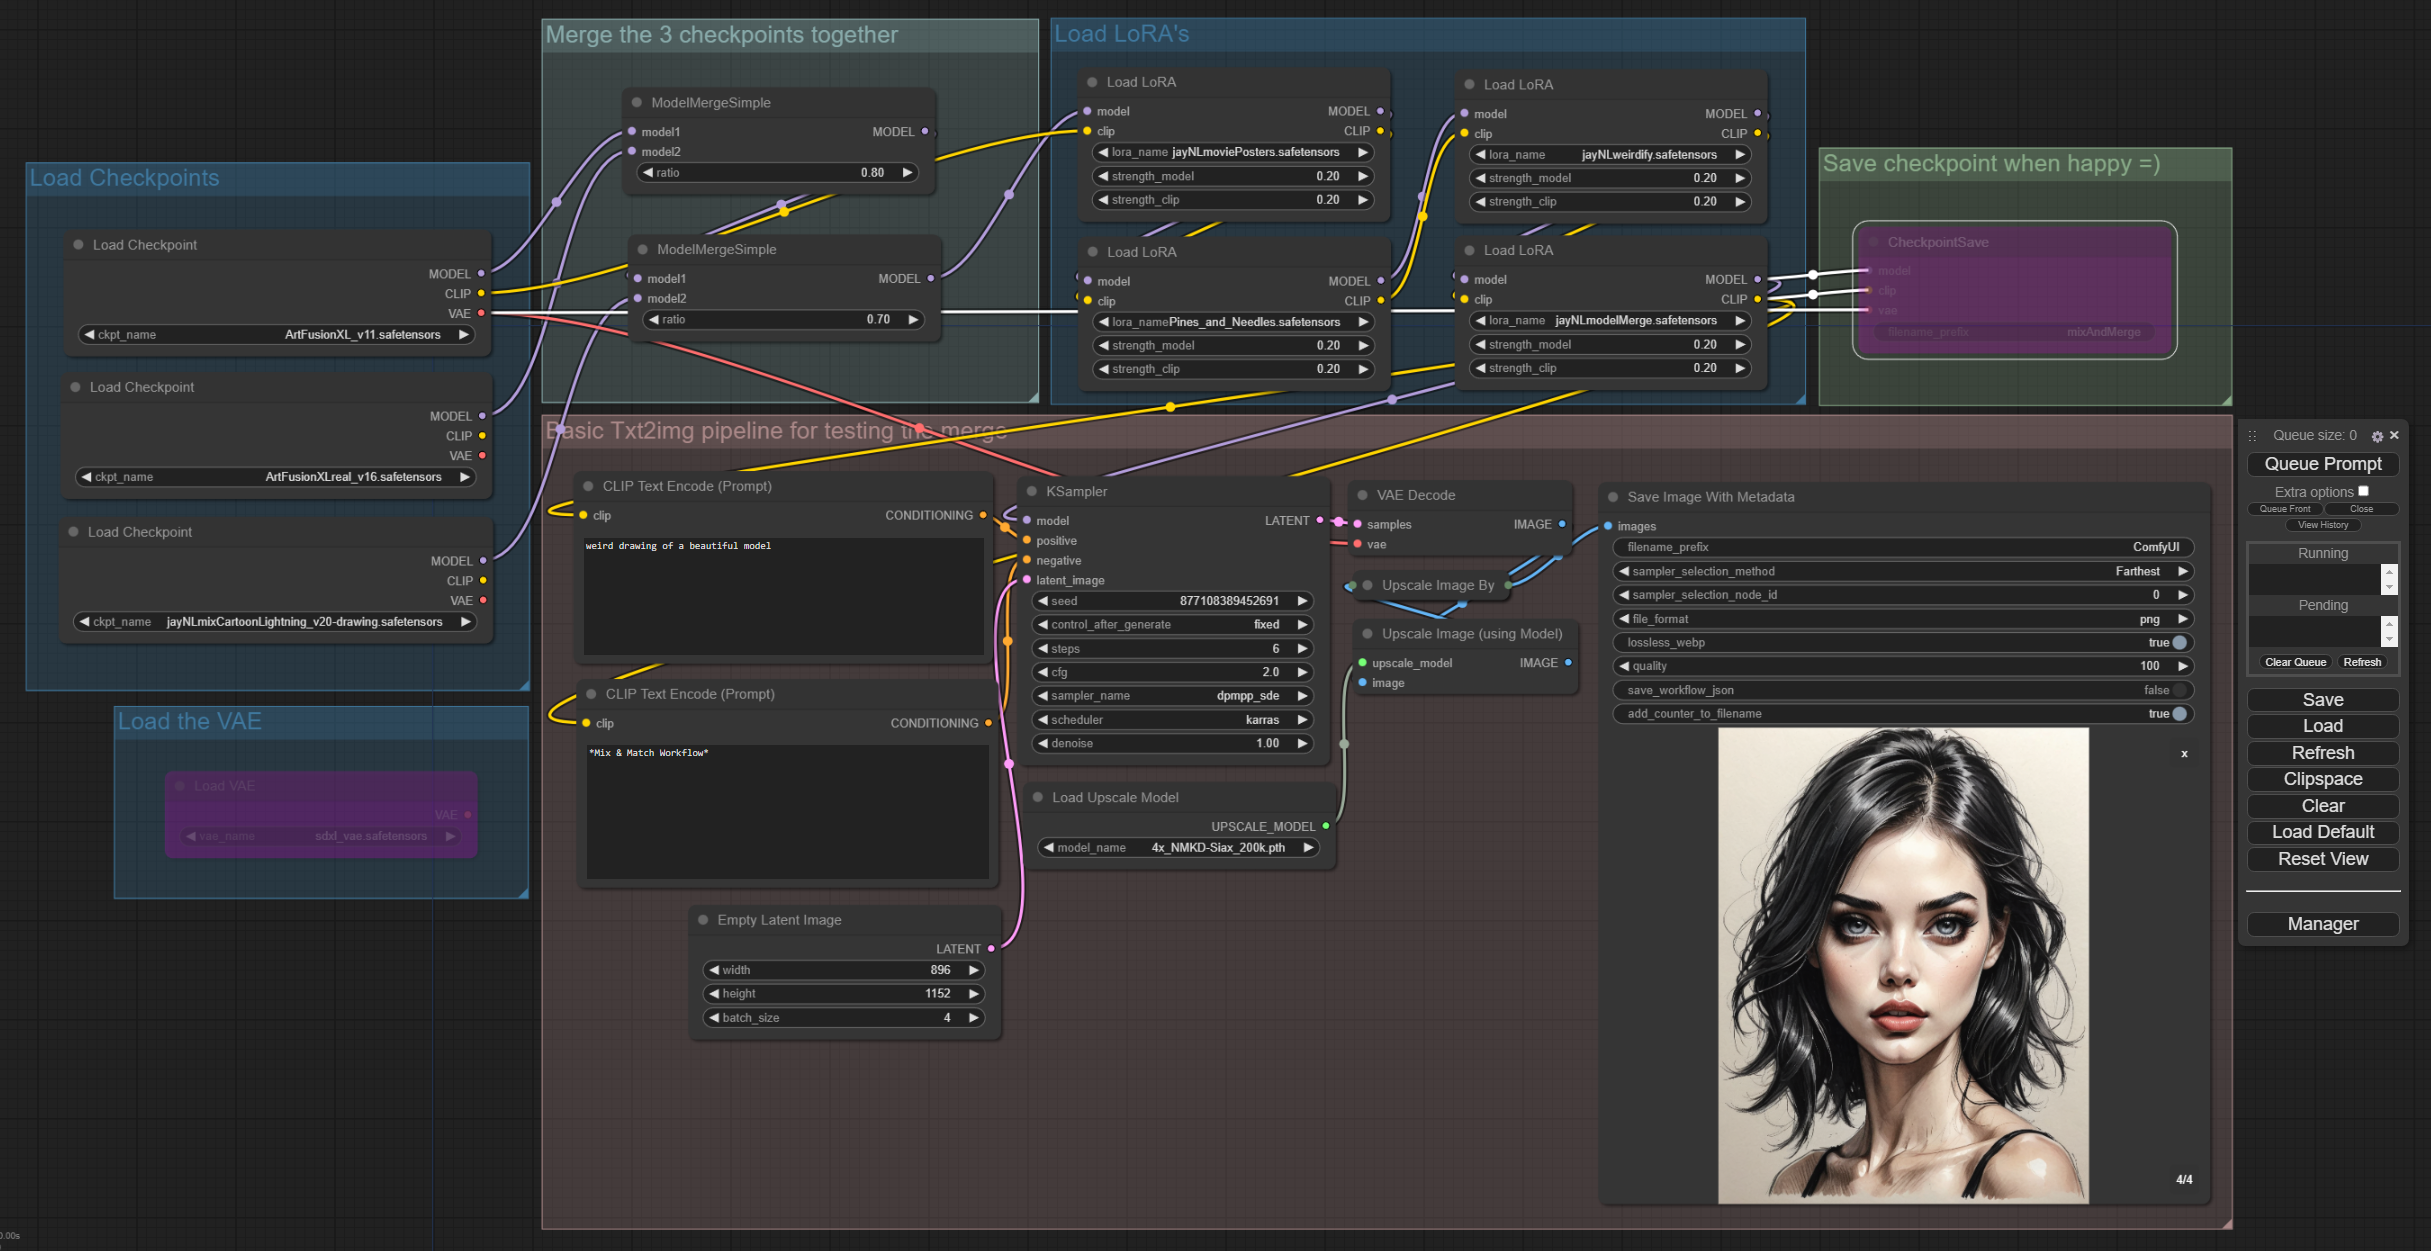The width and height of the screenshot is (2431, 1251).
Task: Enable the Extra options checkbox
Action: click(2363, 491)
